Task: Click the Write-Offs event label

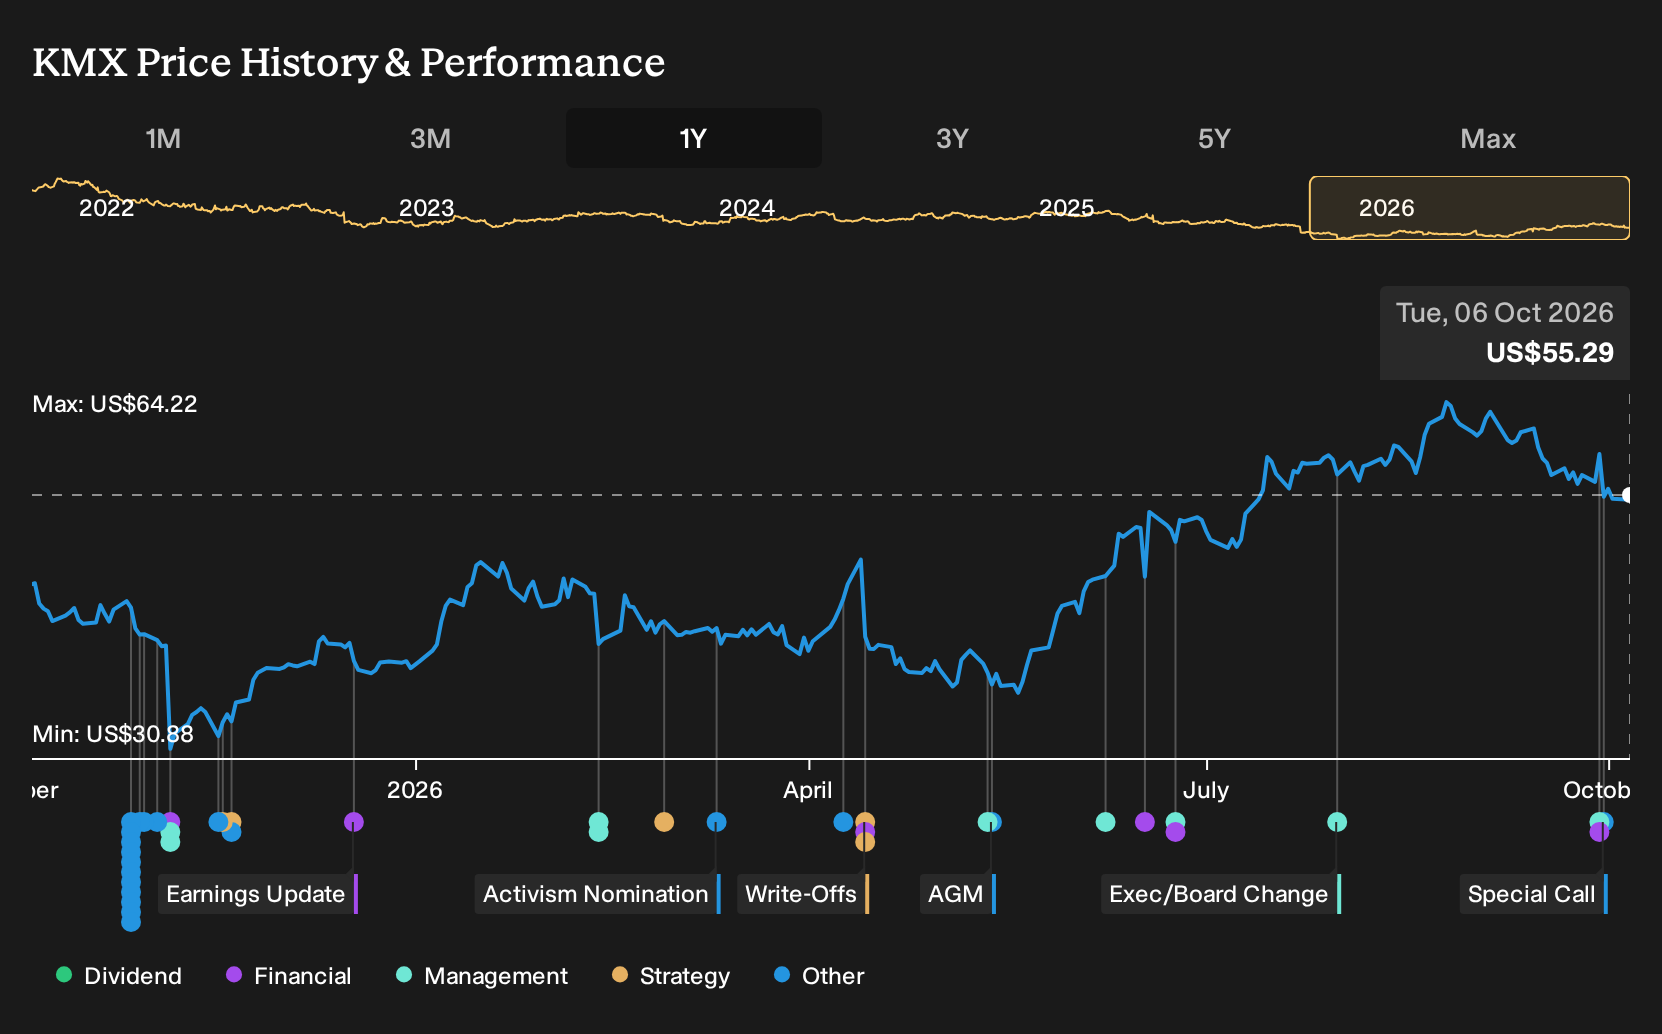Action: click(x=802, y=894)
